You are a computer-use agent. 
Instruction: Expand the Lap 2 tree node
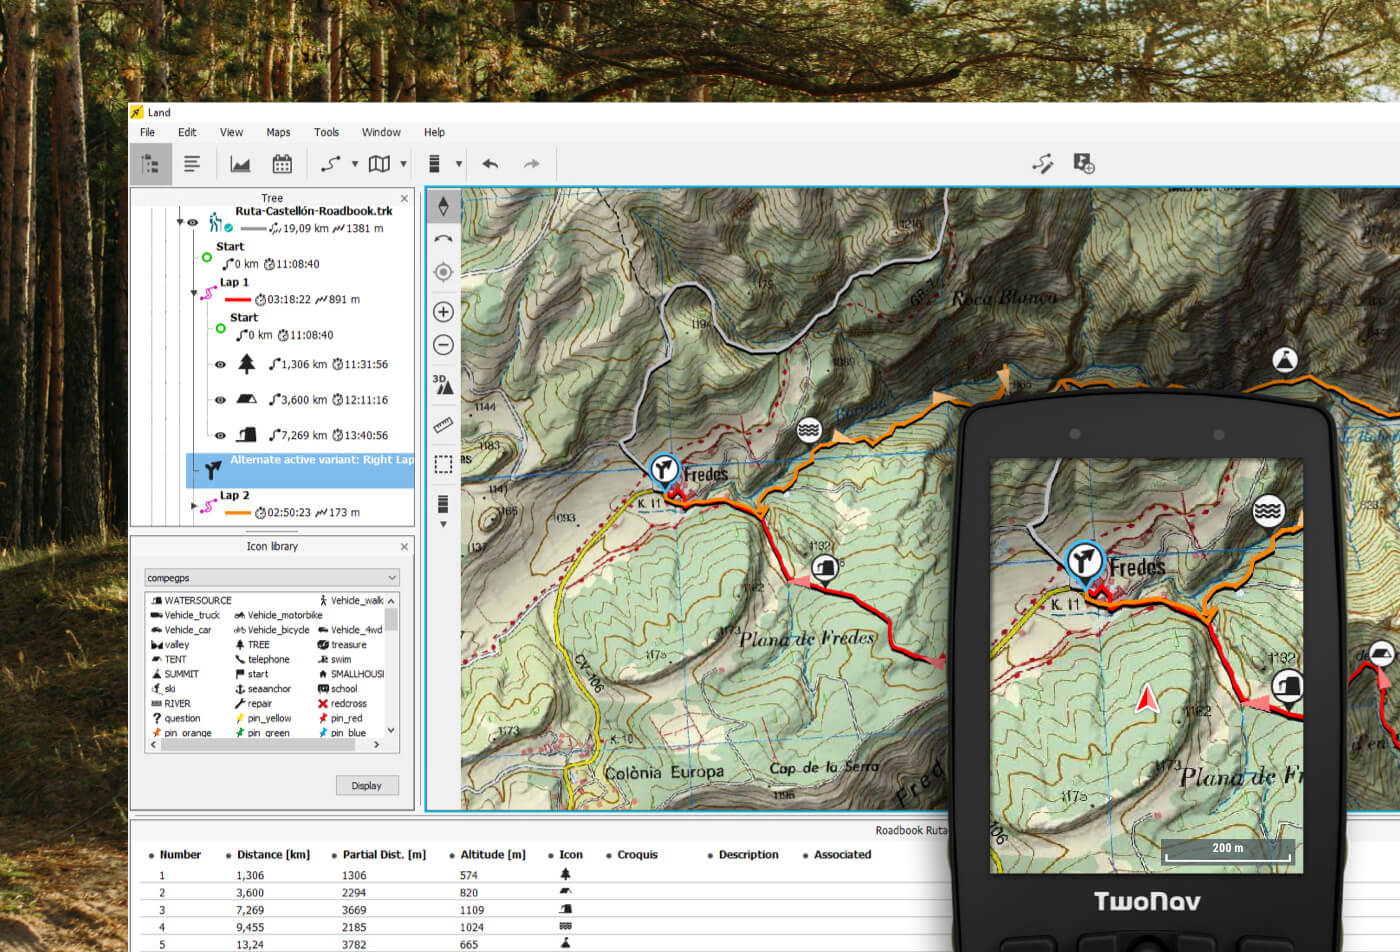195,506
